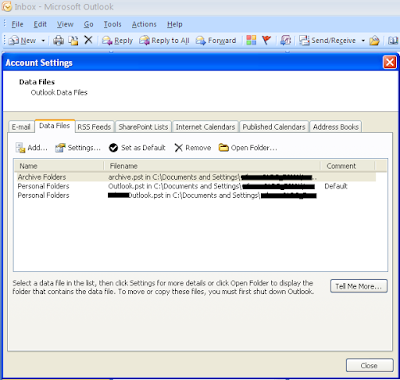The width and height of the screenshot is (400, 380).
Task: Click the Delete X icon in toolbar
Action: click(88, 40)
